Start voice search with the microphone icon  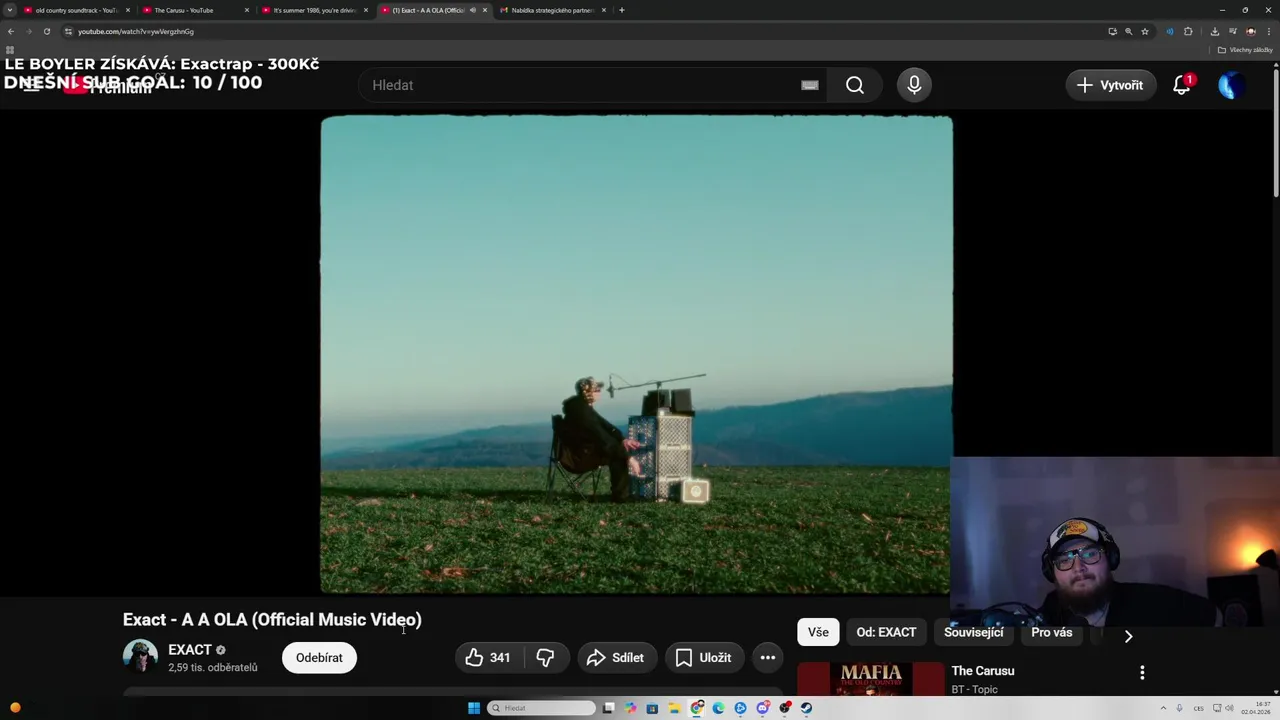point(914,85)
